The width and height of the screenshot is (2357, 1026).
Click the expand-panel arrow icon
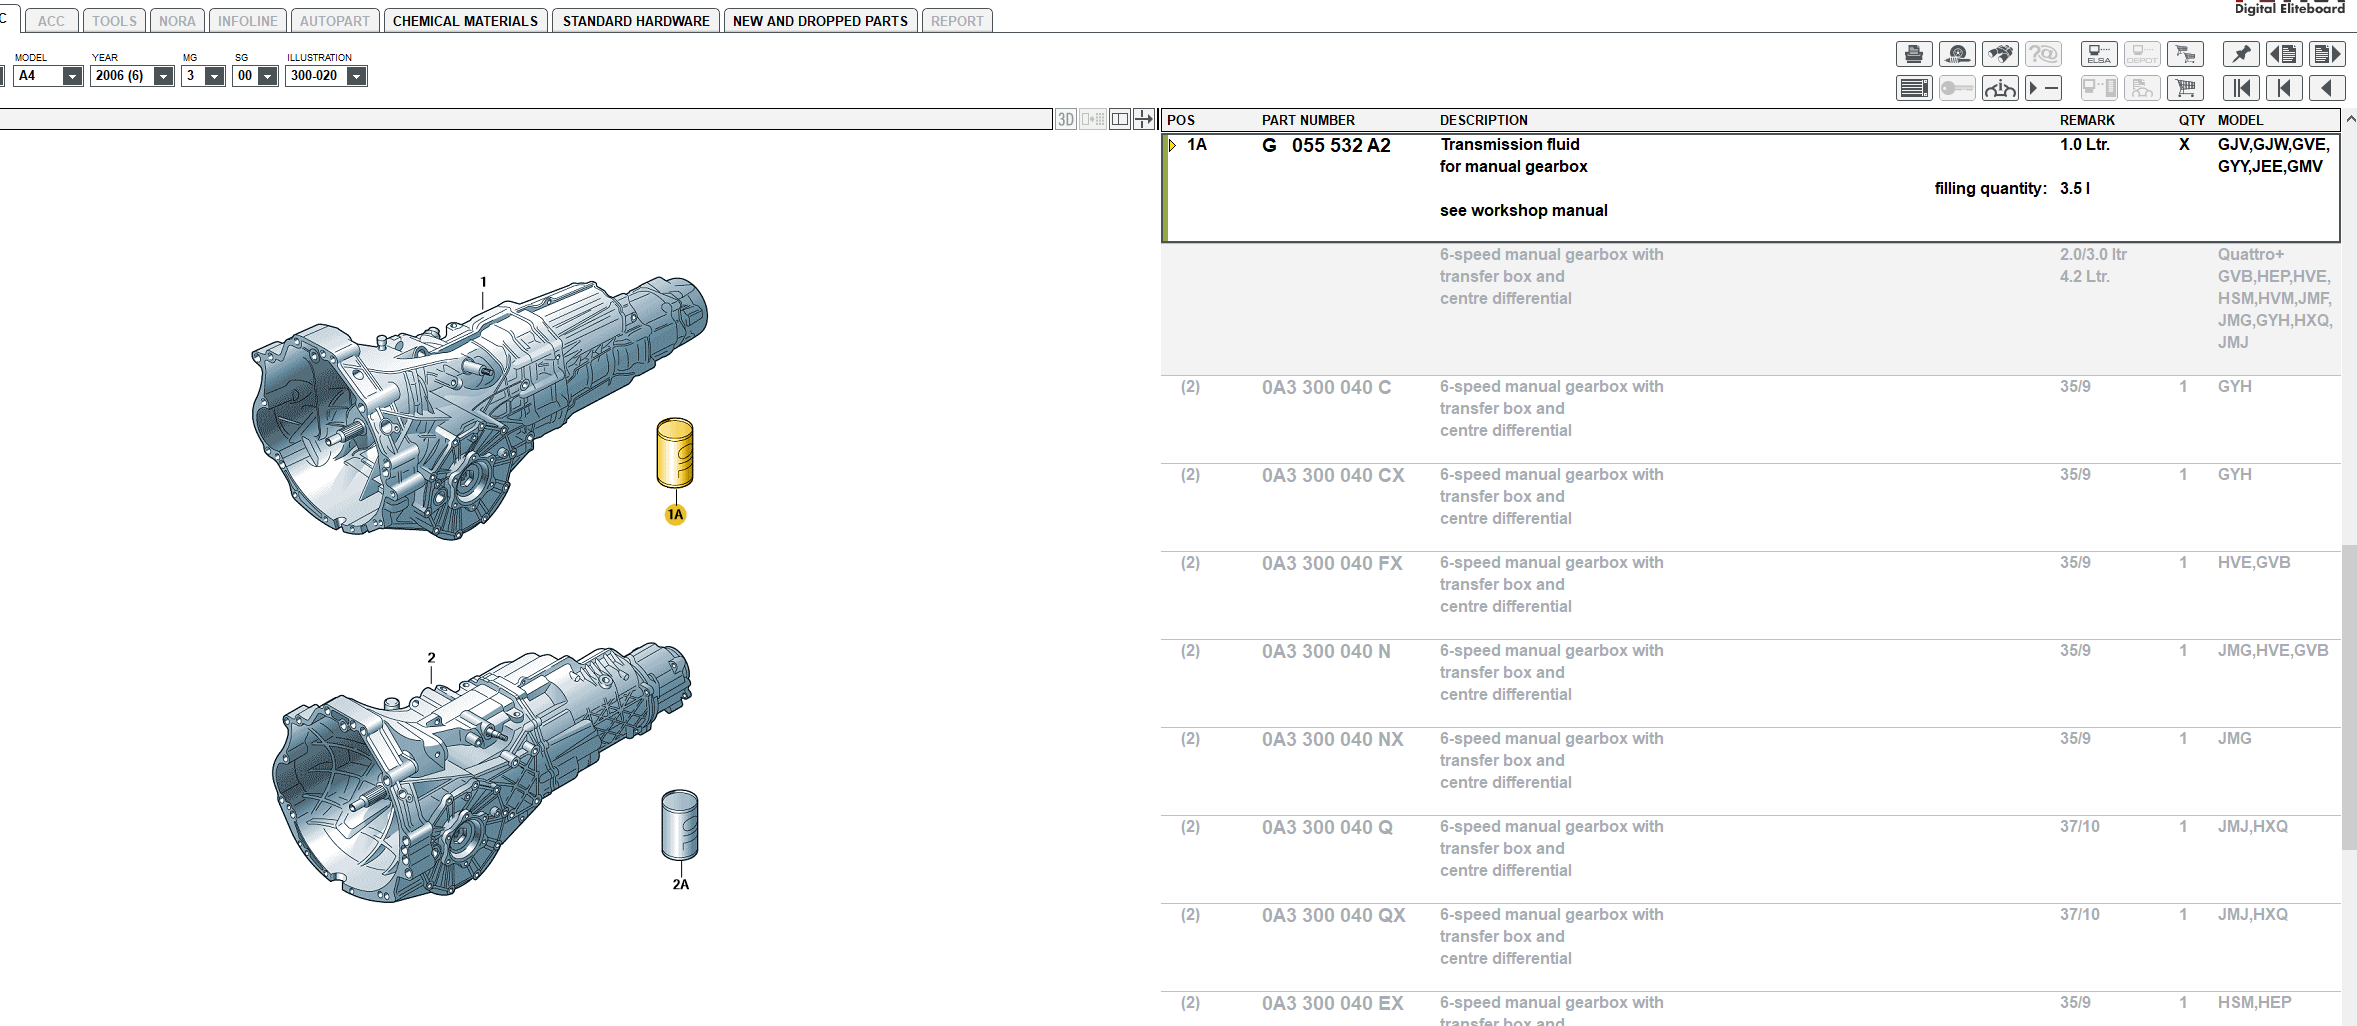tap(1145, 119)
